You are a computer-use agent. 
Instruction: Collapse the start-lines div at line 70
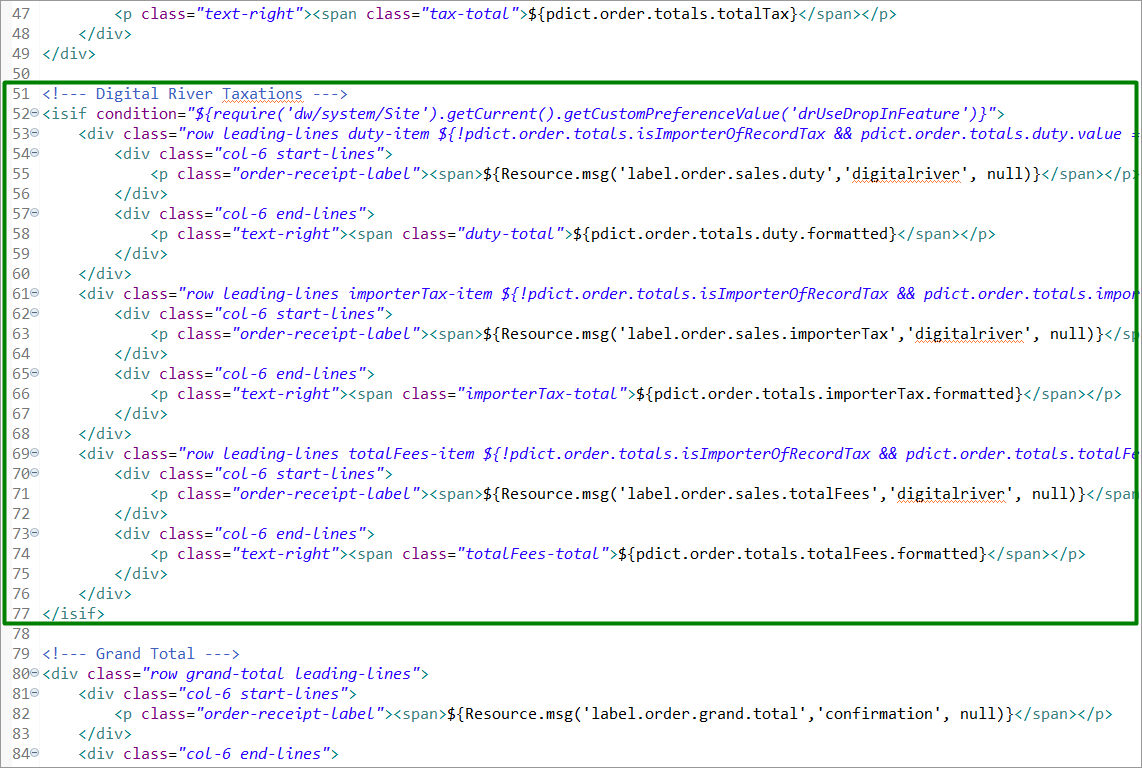(34, 473)
